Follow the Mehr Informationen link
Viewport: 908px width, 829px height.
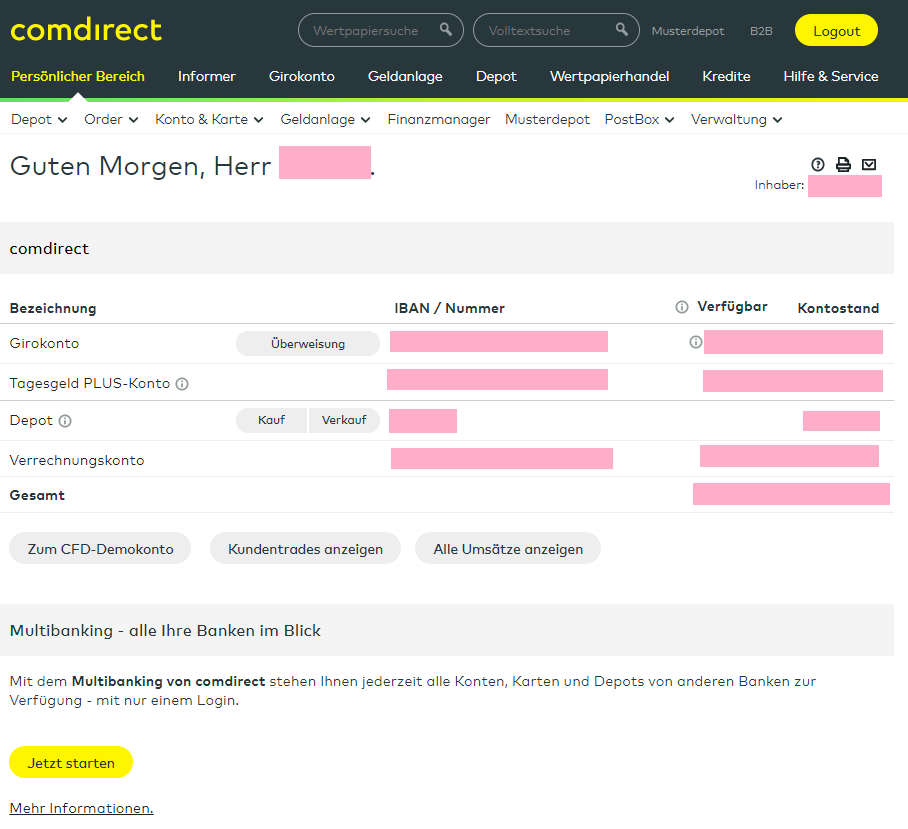(81, 808)
